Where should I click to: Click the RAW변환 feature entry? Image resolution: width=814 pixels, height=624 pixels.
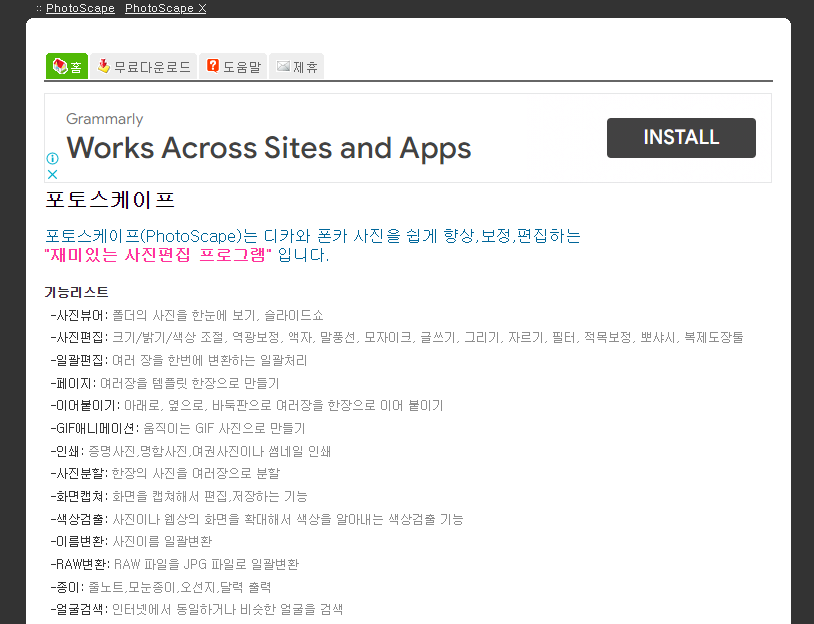click(x=174, y=564)
